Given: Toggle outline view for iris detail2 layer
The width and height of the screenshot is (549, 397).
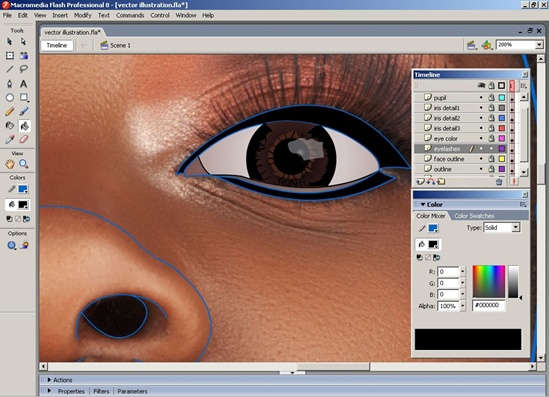Looking at the screenshot, I should tap(502, 118).
